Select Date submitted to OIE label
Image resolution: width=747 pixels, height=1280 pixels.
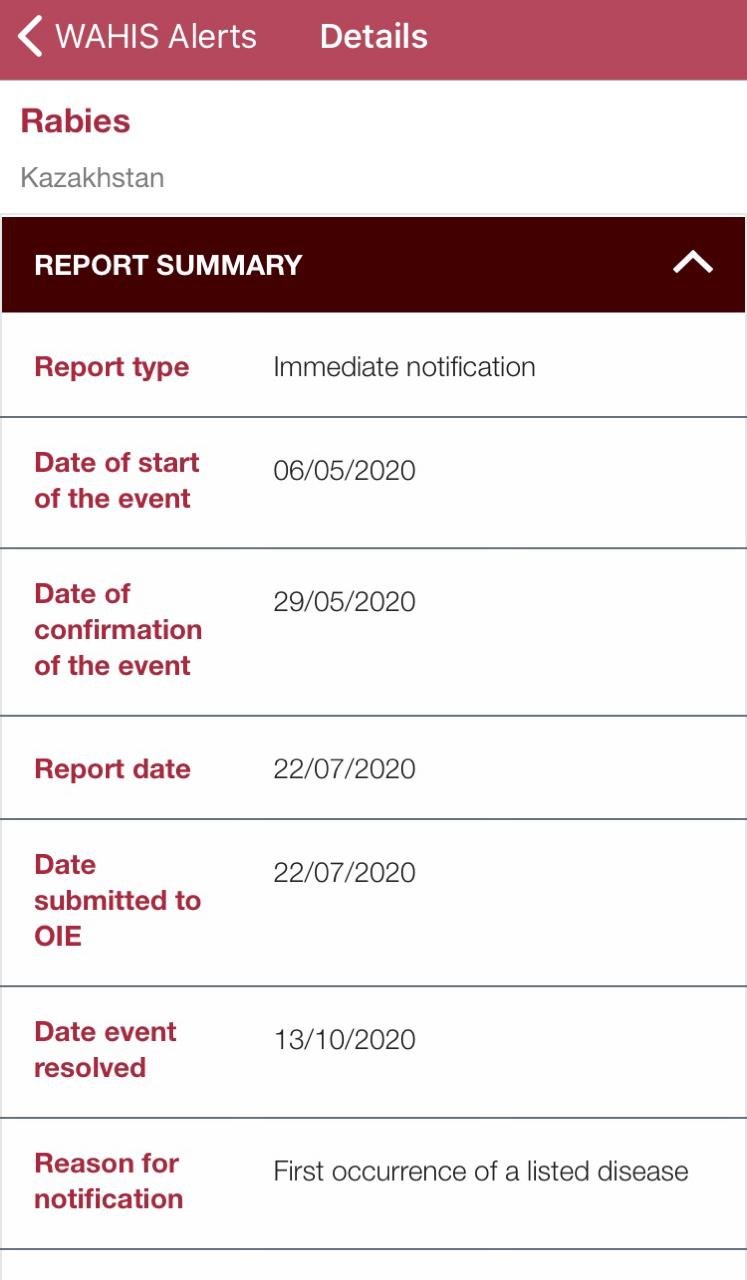117,900
